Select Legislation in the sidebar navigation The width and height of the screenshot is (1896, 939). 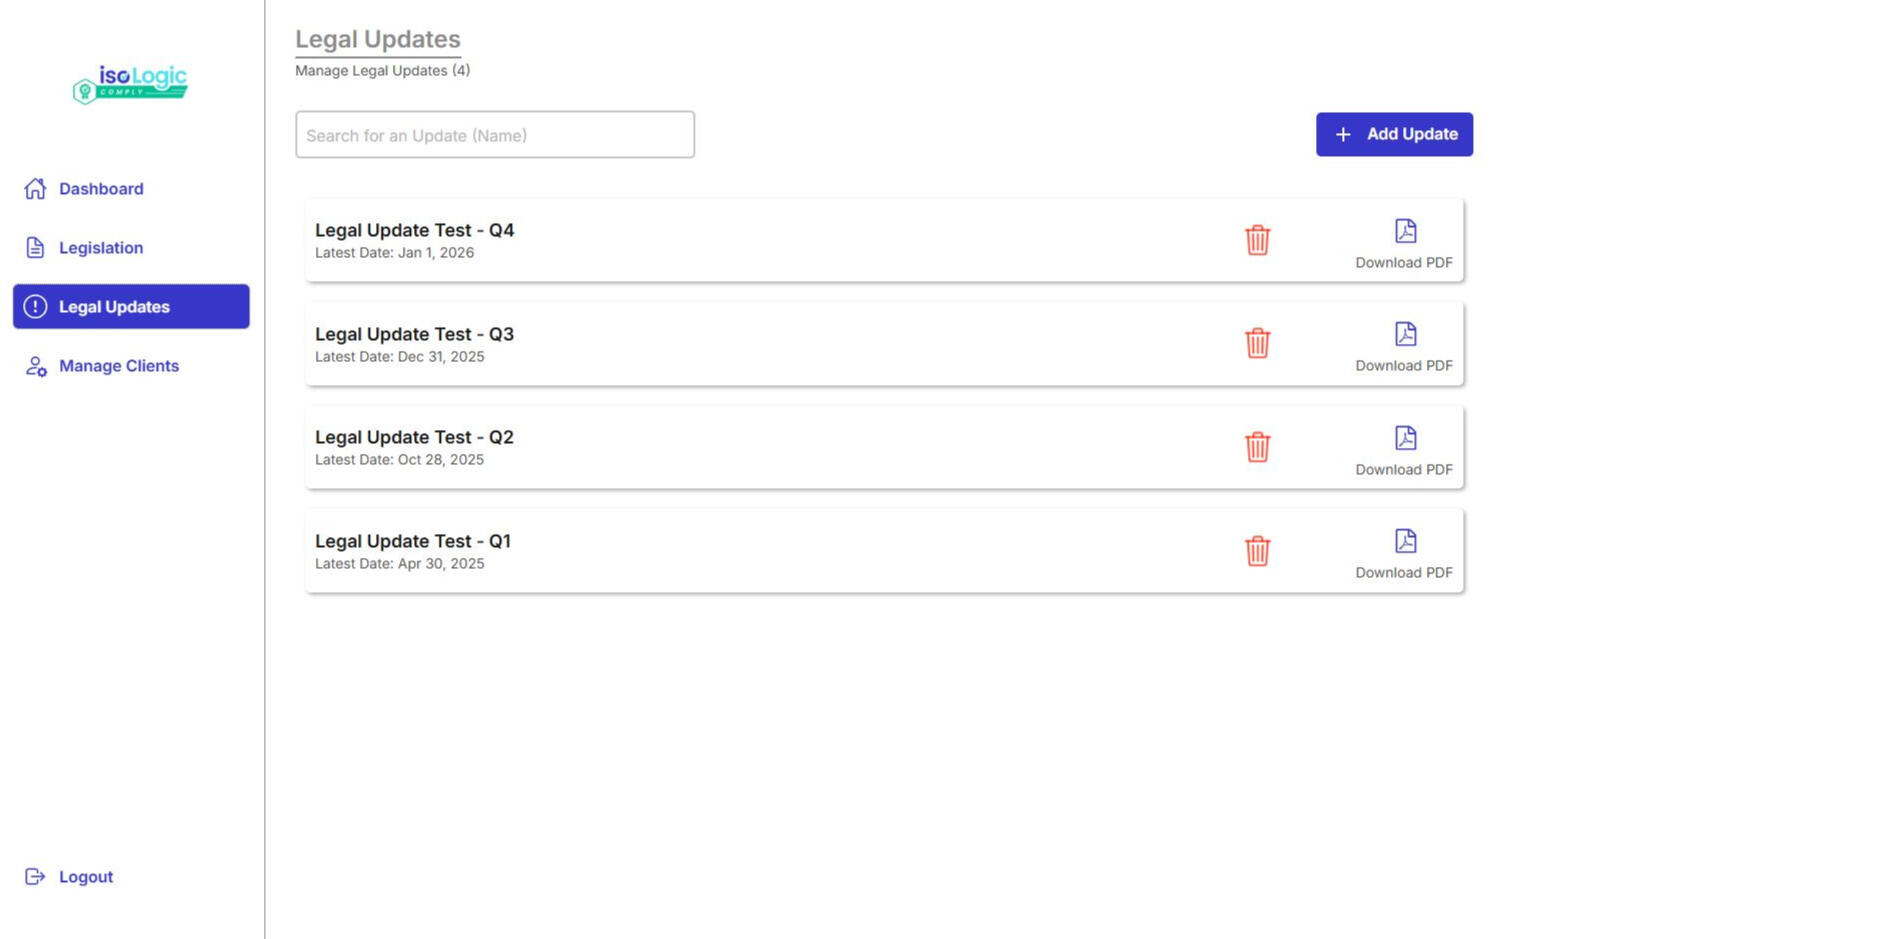click(100, 247)
